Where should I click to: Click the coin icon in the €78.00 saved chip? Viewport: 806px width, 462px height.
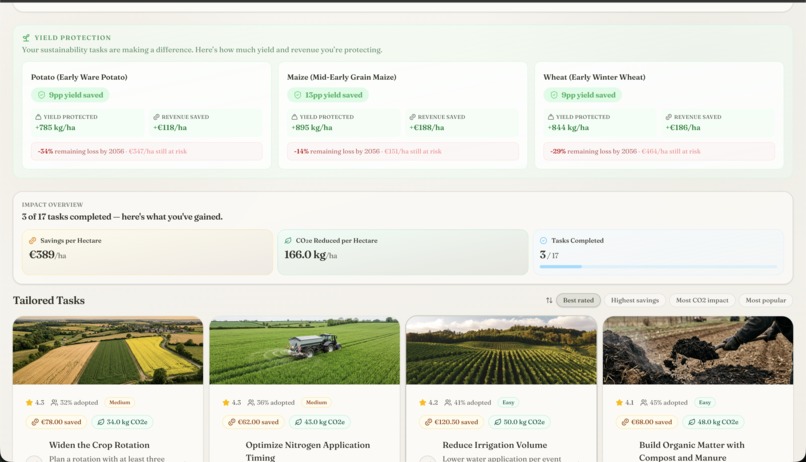point(35,422)
